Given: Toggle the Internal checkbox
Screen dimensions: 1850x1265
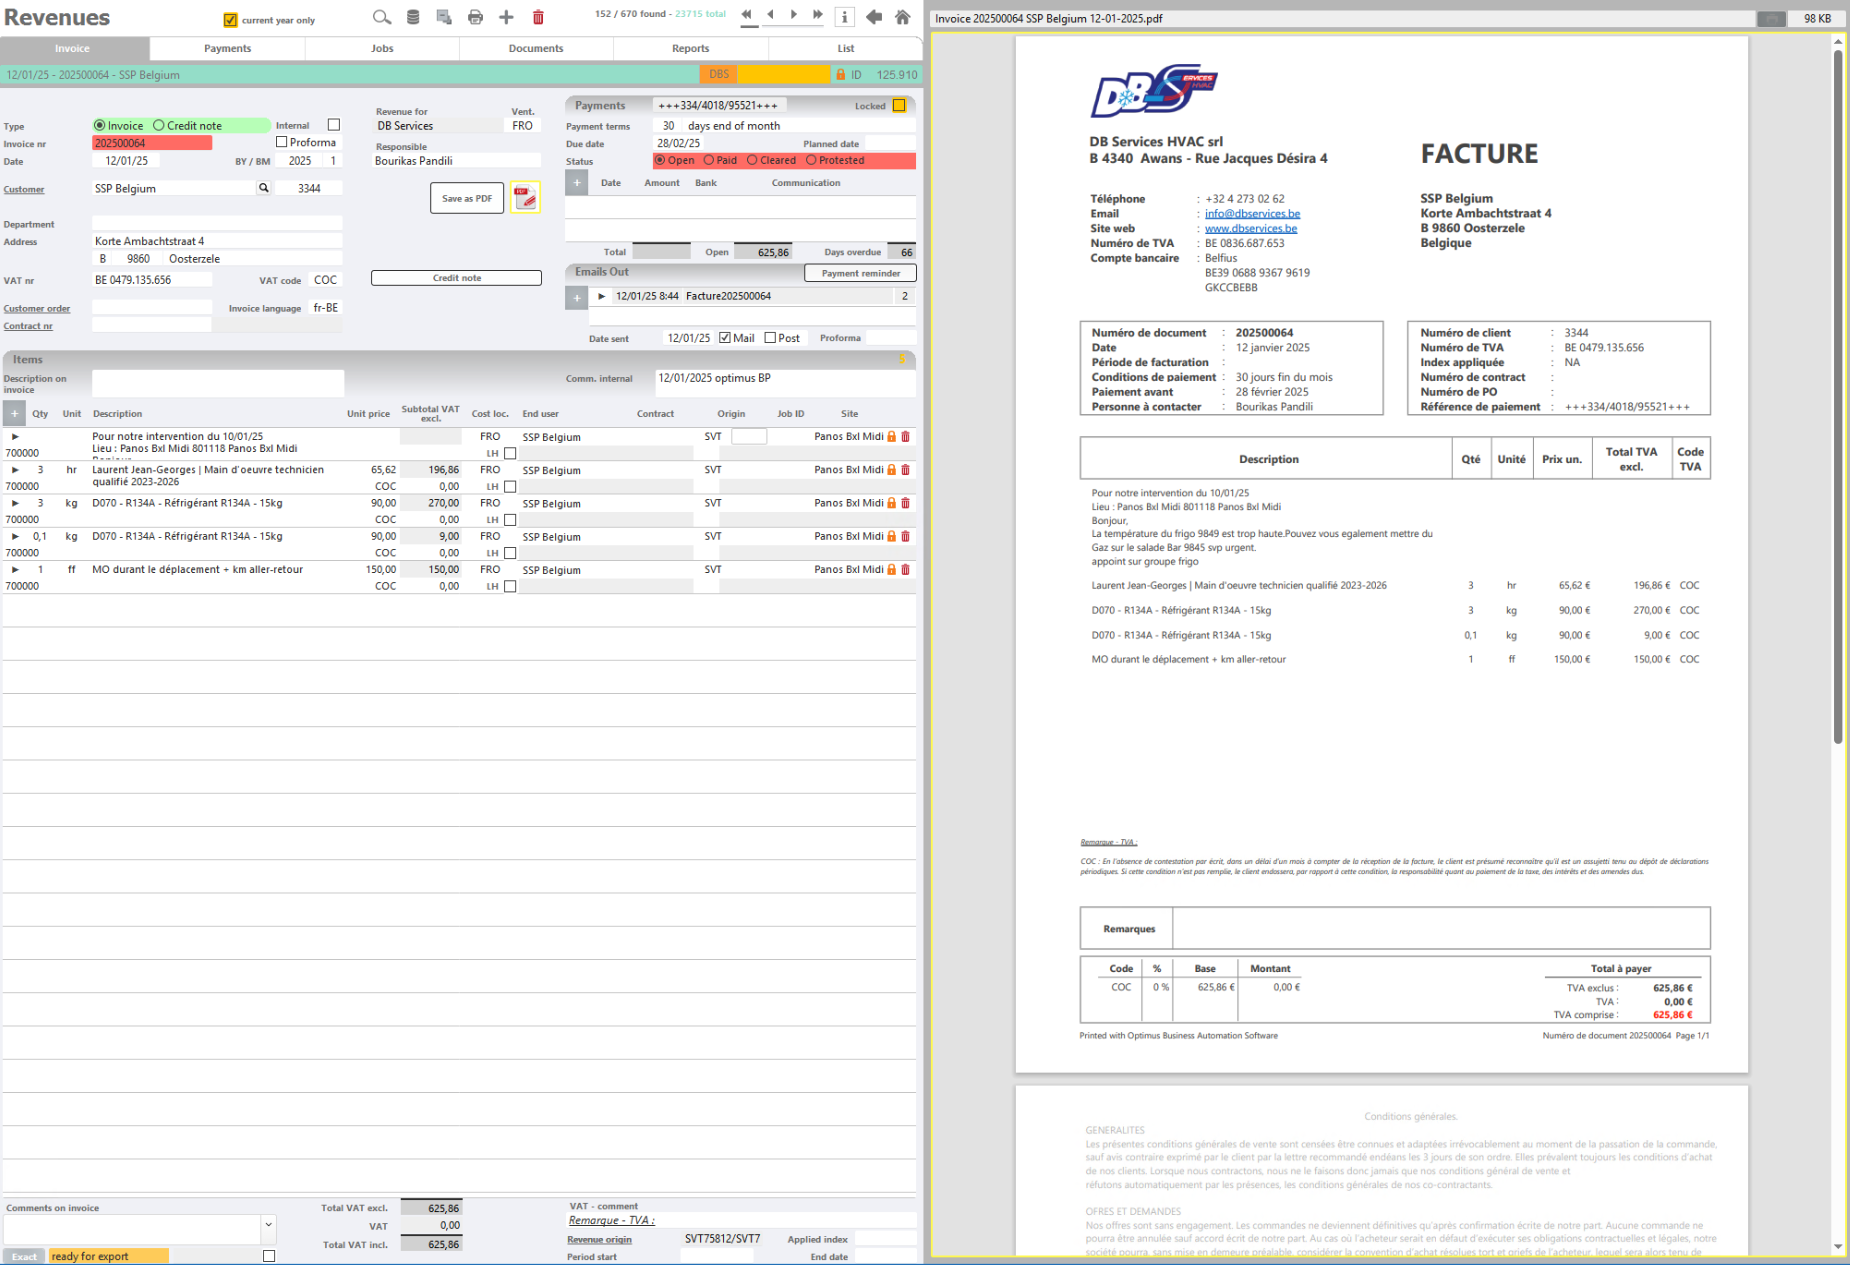Looking at the screenshot, I should [334, 125].
